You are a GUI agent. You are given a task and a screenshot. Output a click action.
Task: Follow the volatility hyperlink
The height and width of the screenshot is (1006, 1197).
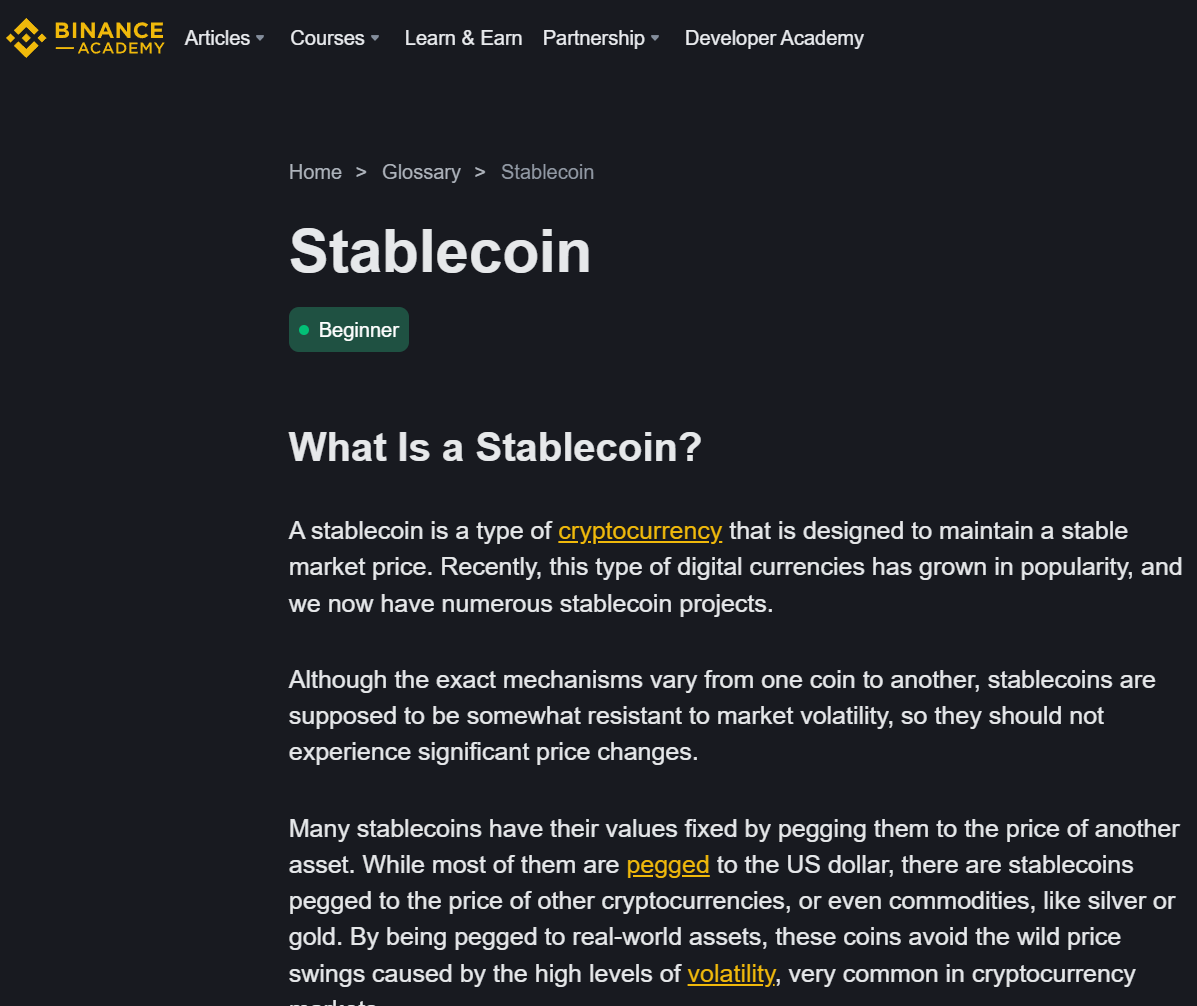731,974
